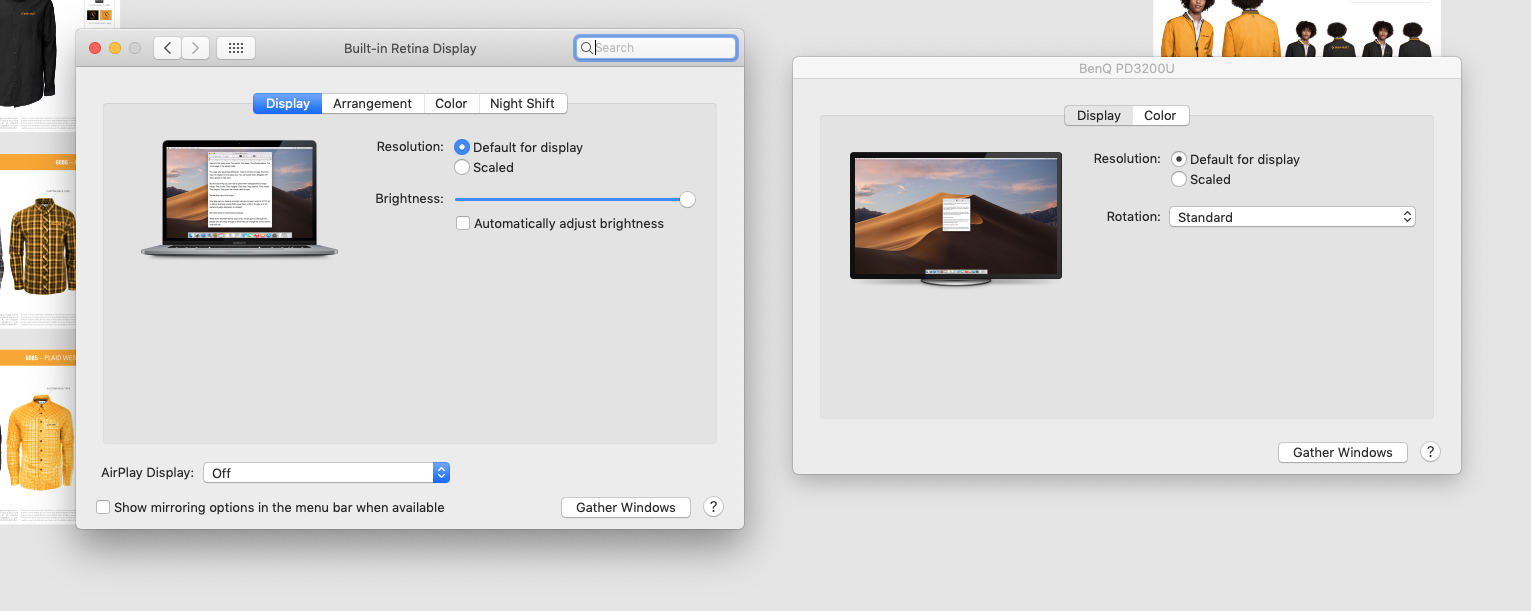Viewport: 1531px width, 611px height.
Task: Select Default for display on Built-in Retina Display
Action: [x=462, y=147]
